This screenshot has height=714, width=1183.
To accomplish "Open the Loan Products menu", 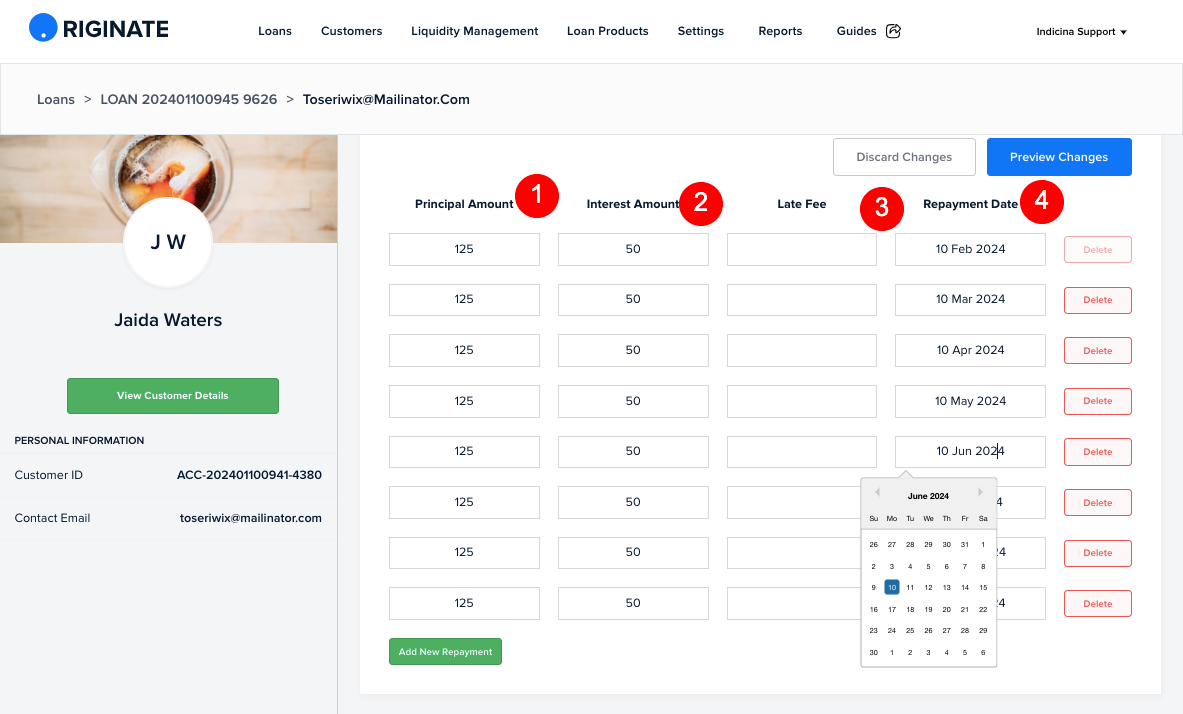I will pyautogui.click(x=607, y=31).
